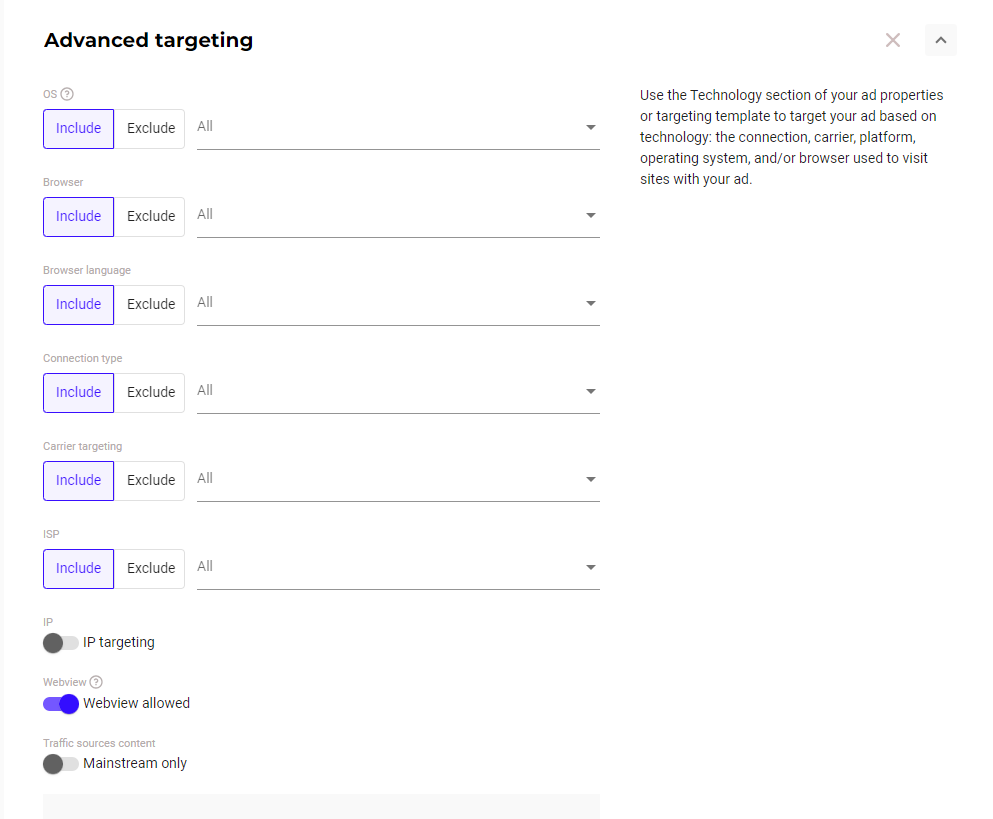This screenshot has width=993, height=819.
Task: Turn off the Webview allowed toggle
Action: tap(61, 703)
